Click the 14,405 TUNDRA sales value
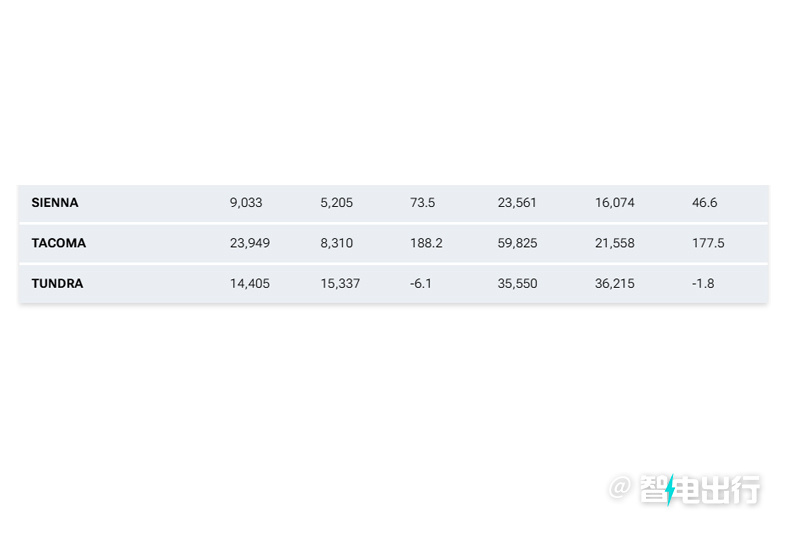800x533 pixels. click(249, 283)
